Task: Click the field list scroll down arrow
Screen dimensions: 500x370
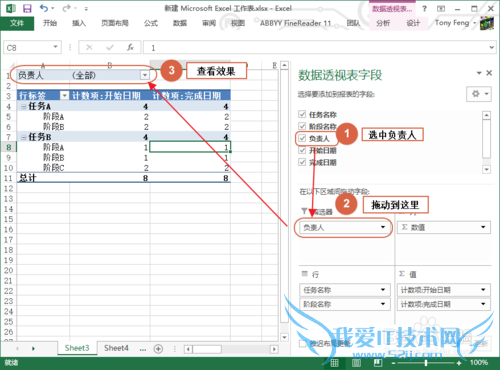Action: 486,169
